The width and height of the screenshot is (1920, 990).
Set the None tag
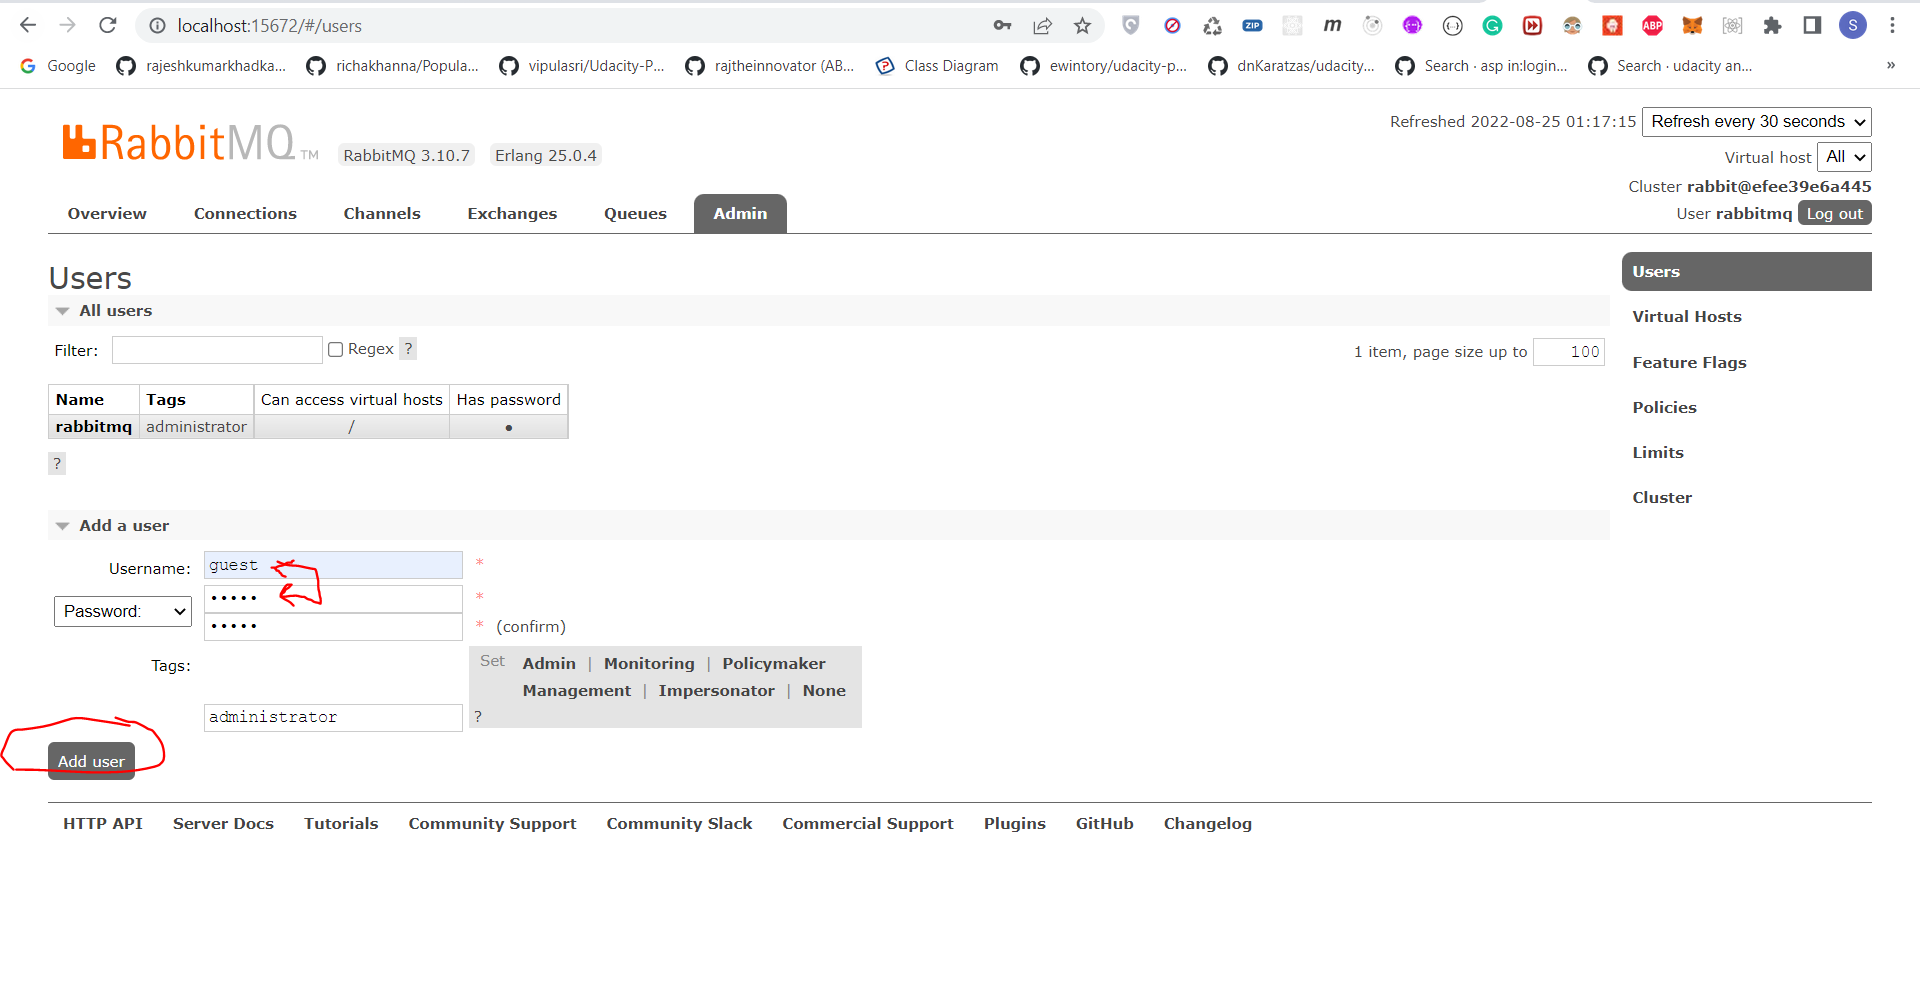coord(824,691)
